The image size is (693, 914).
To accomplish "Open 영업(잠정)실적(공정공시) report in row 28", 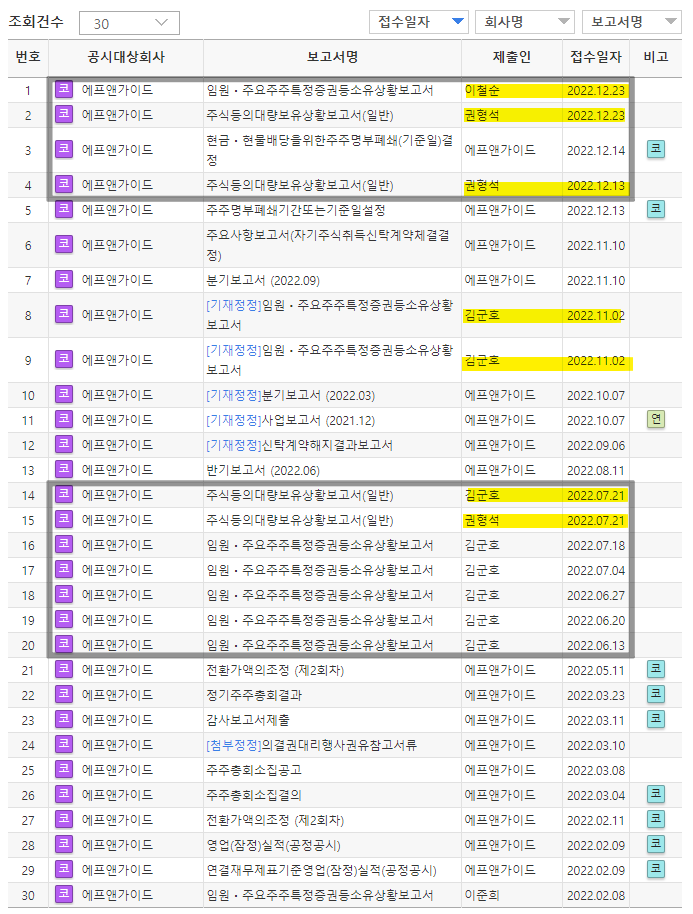I will tap(273, 845).
